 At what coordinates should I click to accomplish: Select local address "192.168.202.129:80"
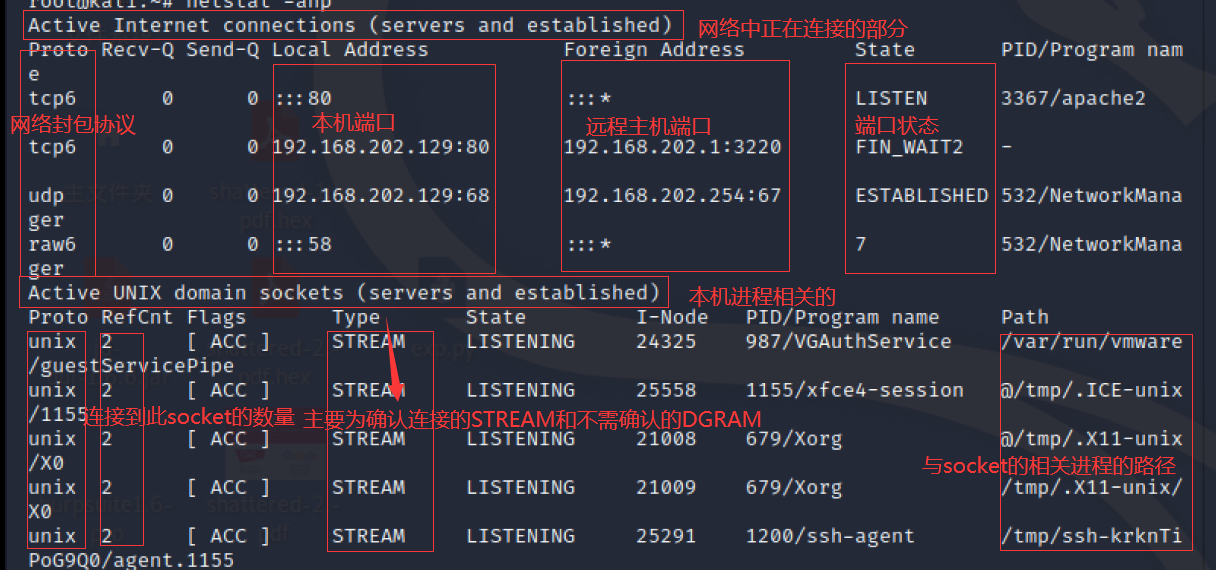point(381,147)
